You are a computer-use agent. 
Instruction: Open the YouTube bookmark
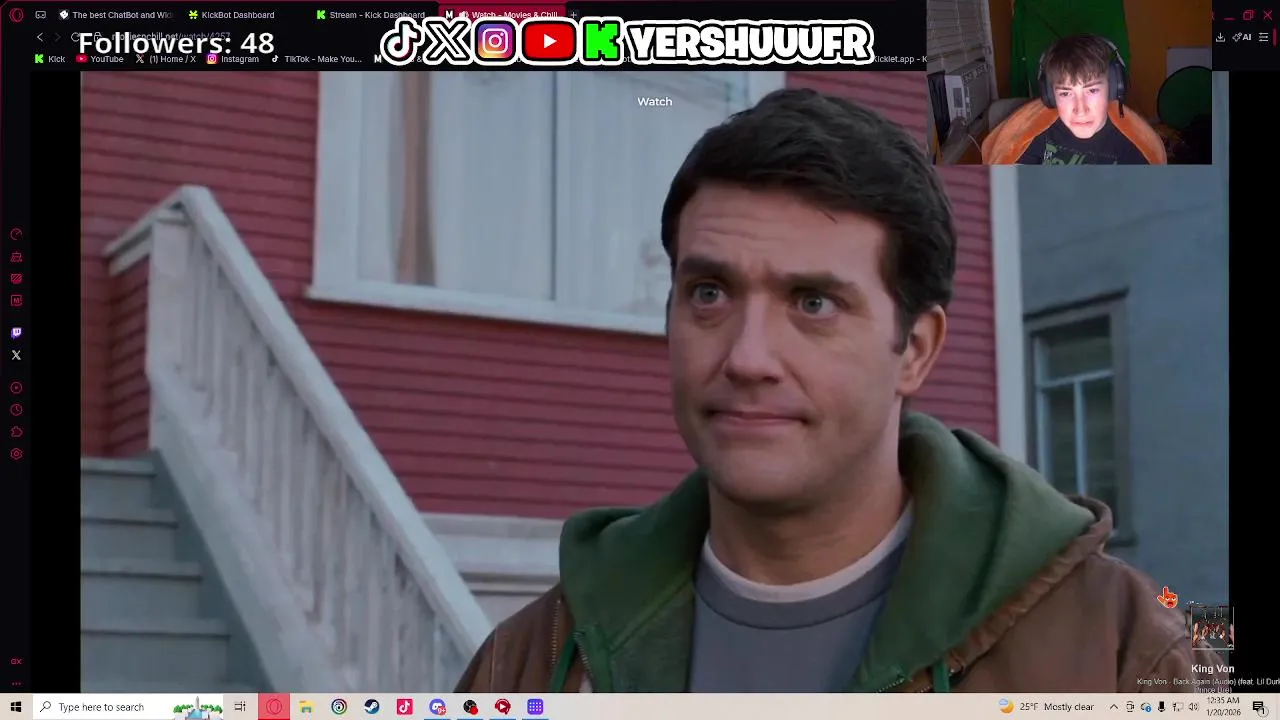pos(100,59)
